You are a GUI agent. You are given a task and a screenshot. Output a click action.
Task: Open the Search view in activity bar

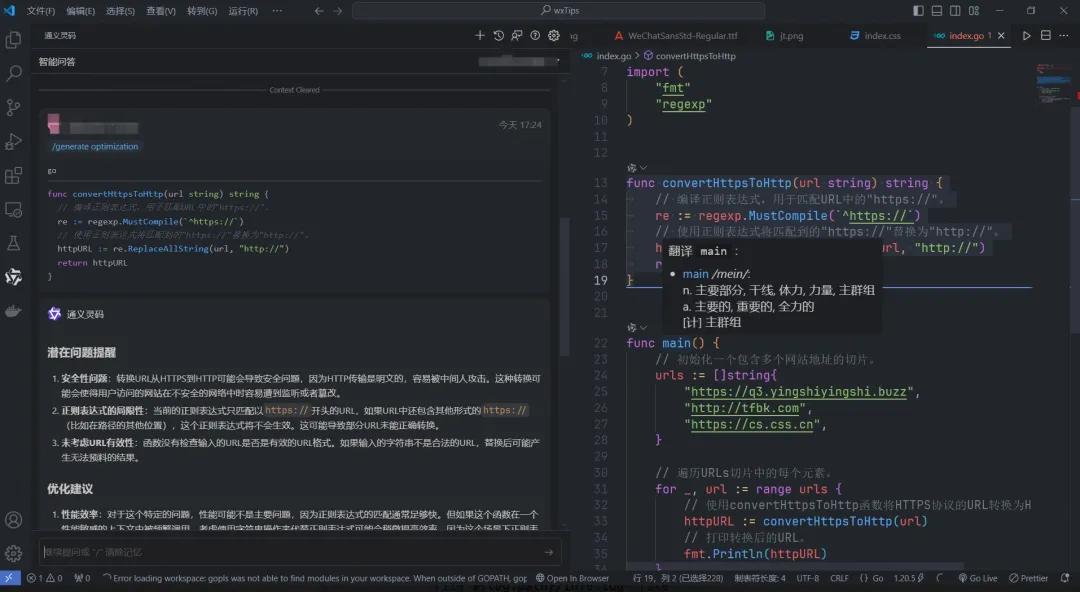coord(14,74)
